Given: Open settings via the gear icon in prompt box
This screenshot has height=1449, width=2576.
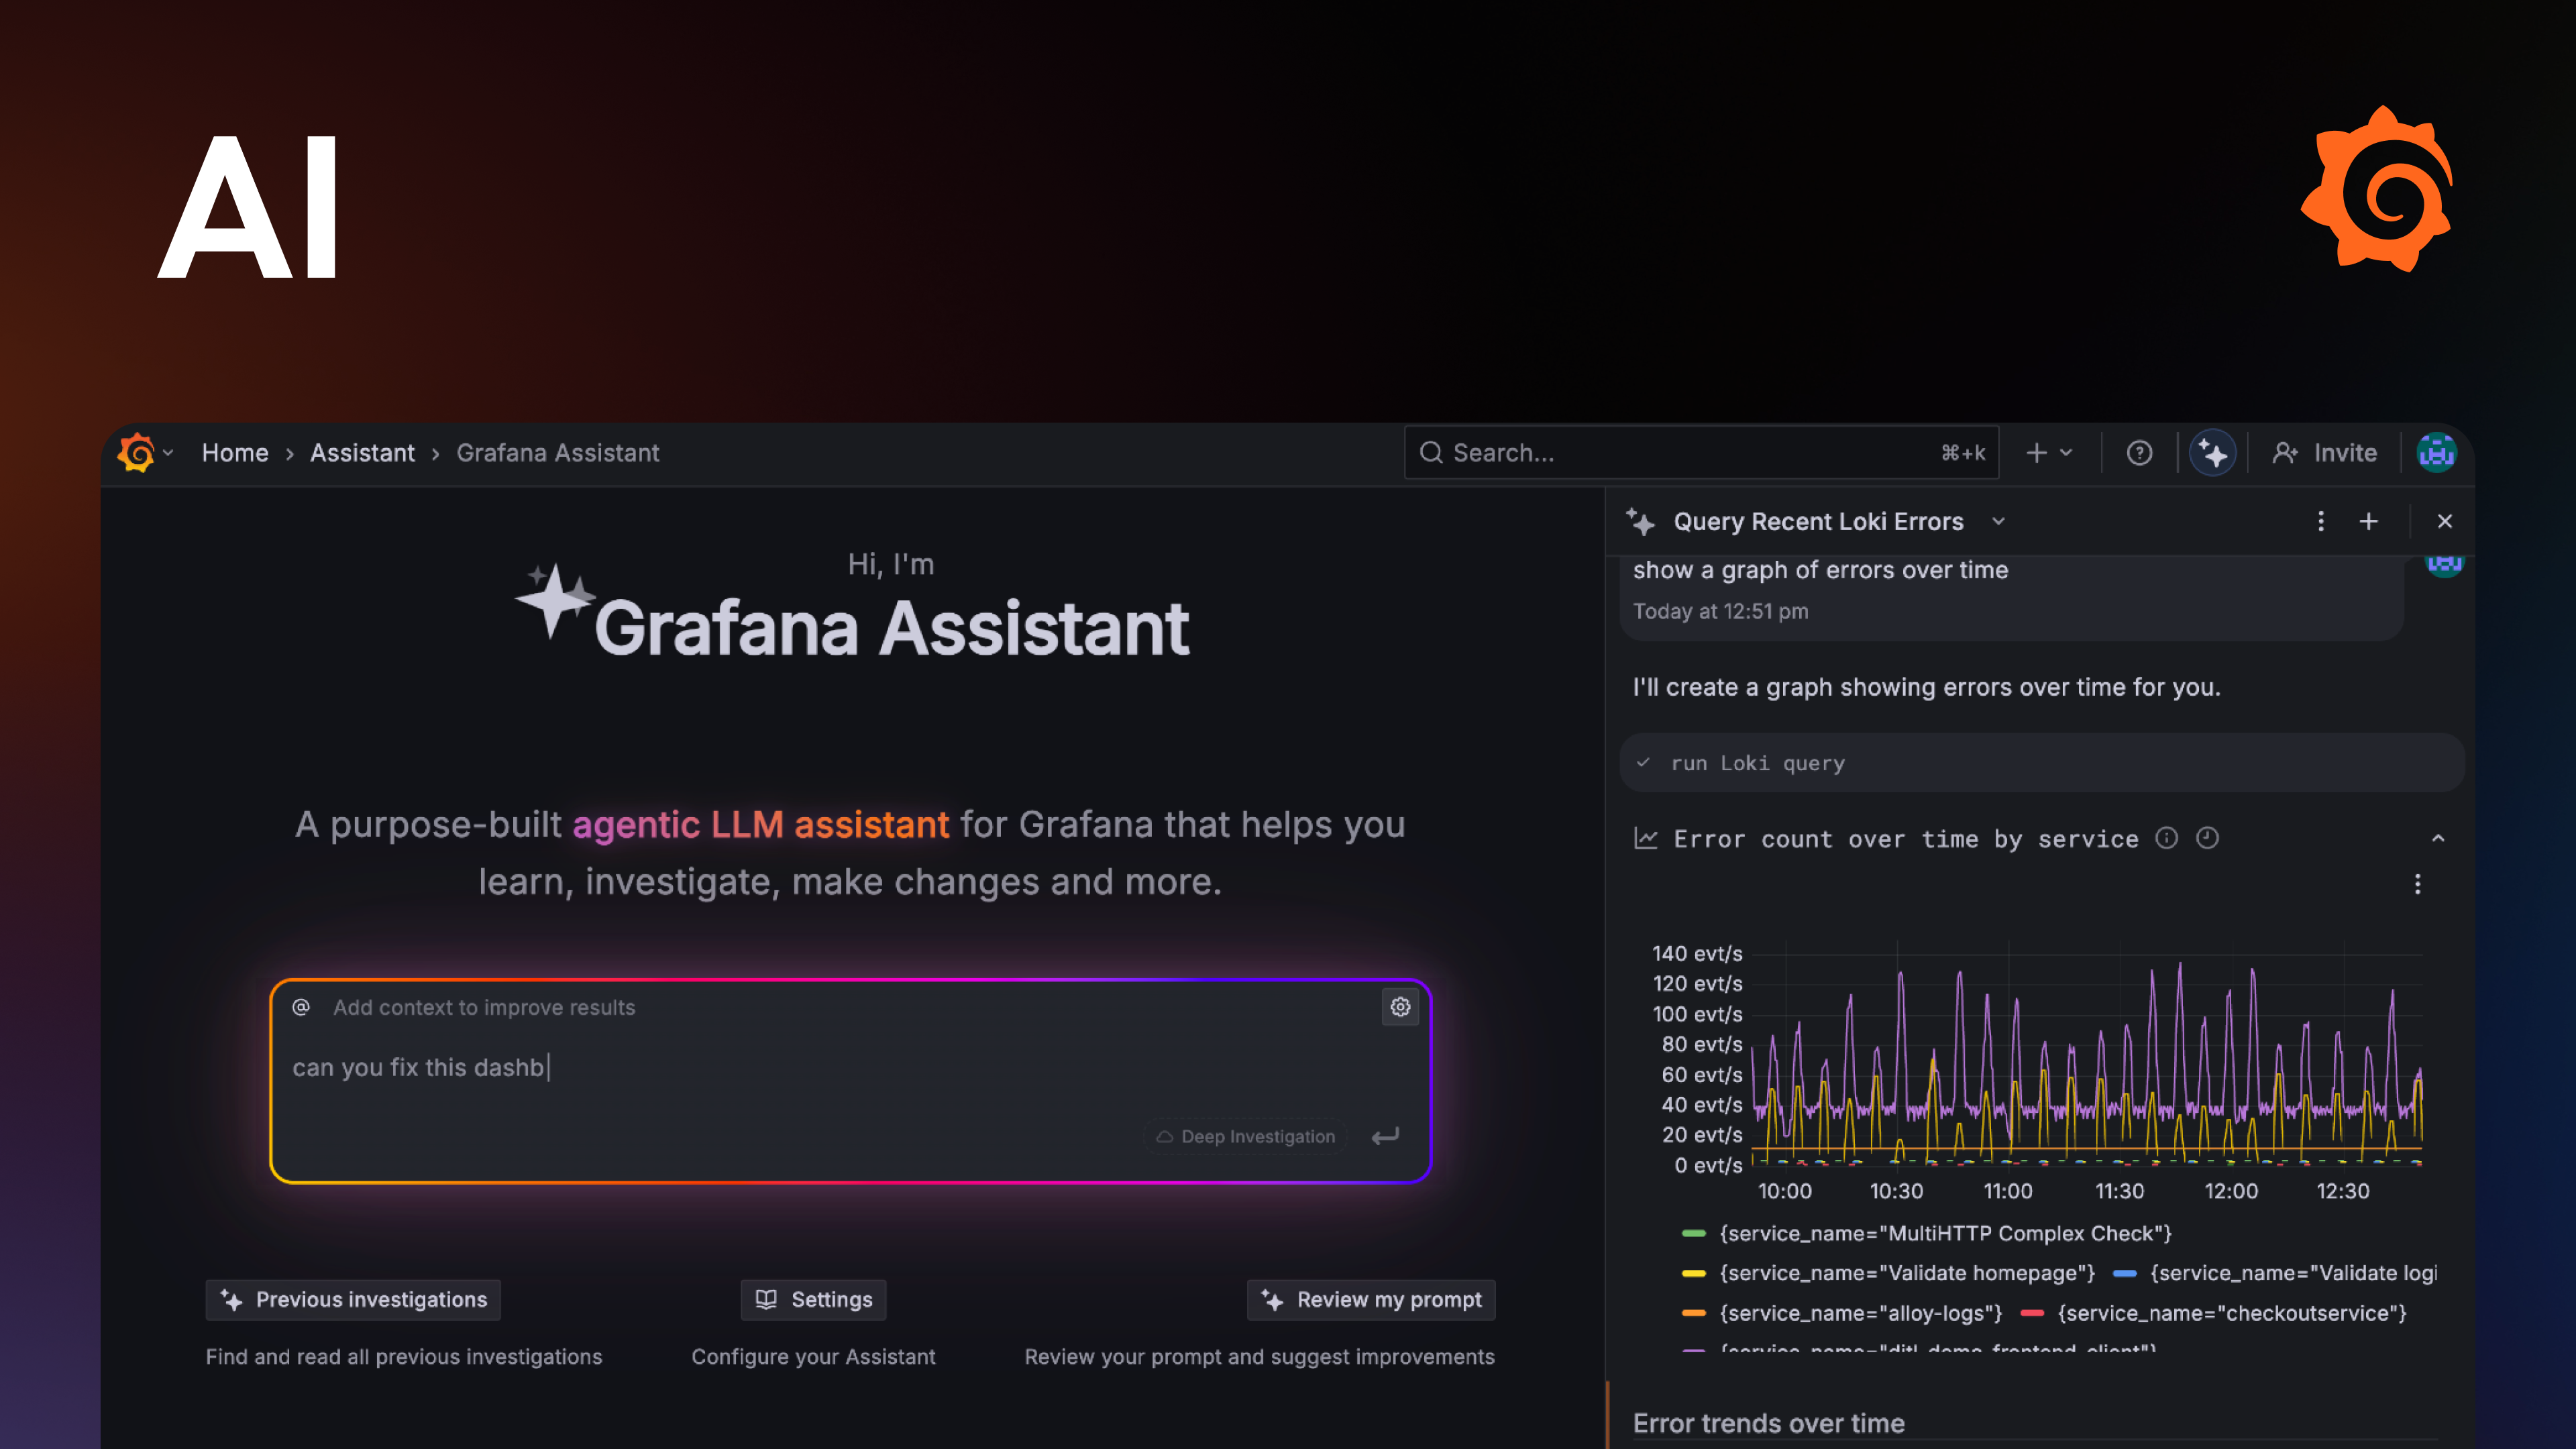Looking at the screenshot, I should 1400,1007.
